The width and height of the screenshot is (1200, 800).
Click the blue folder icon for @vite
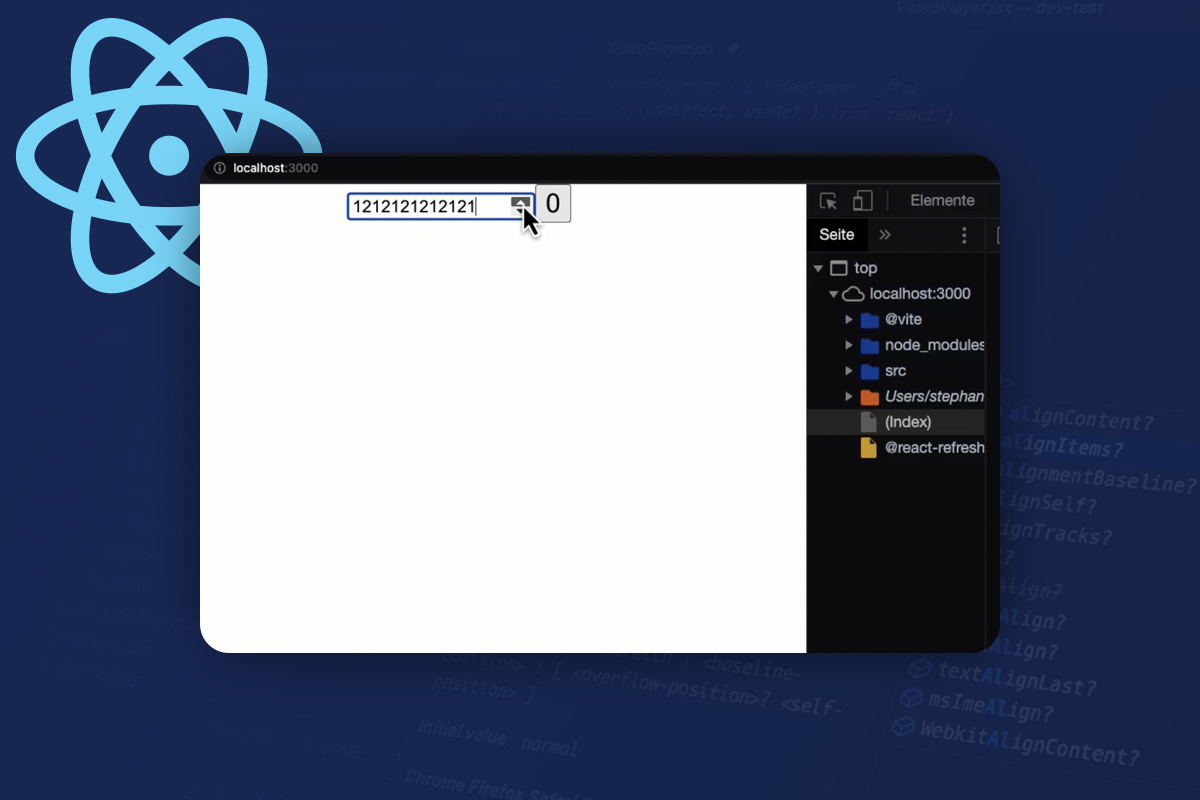pyautogui.click(x=869, y=320)
